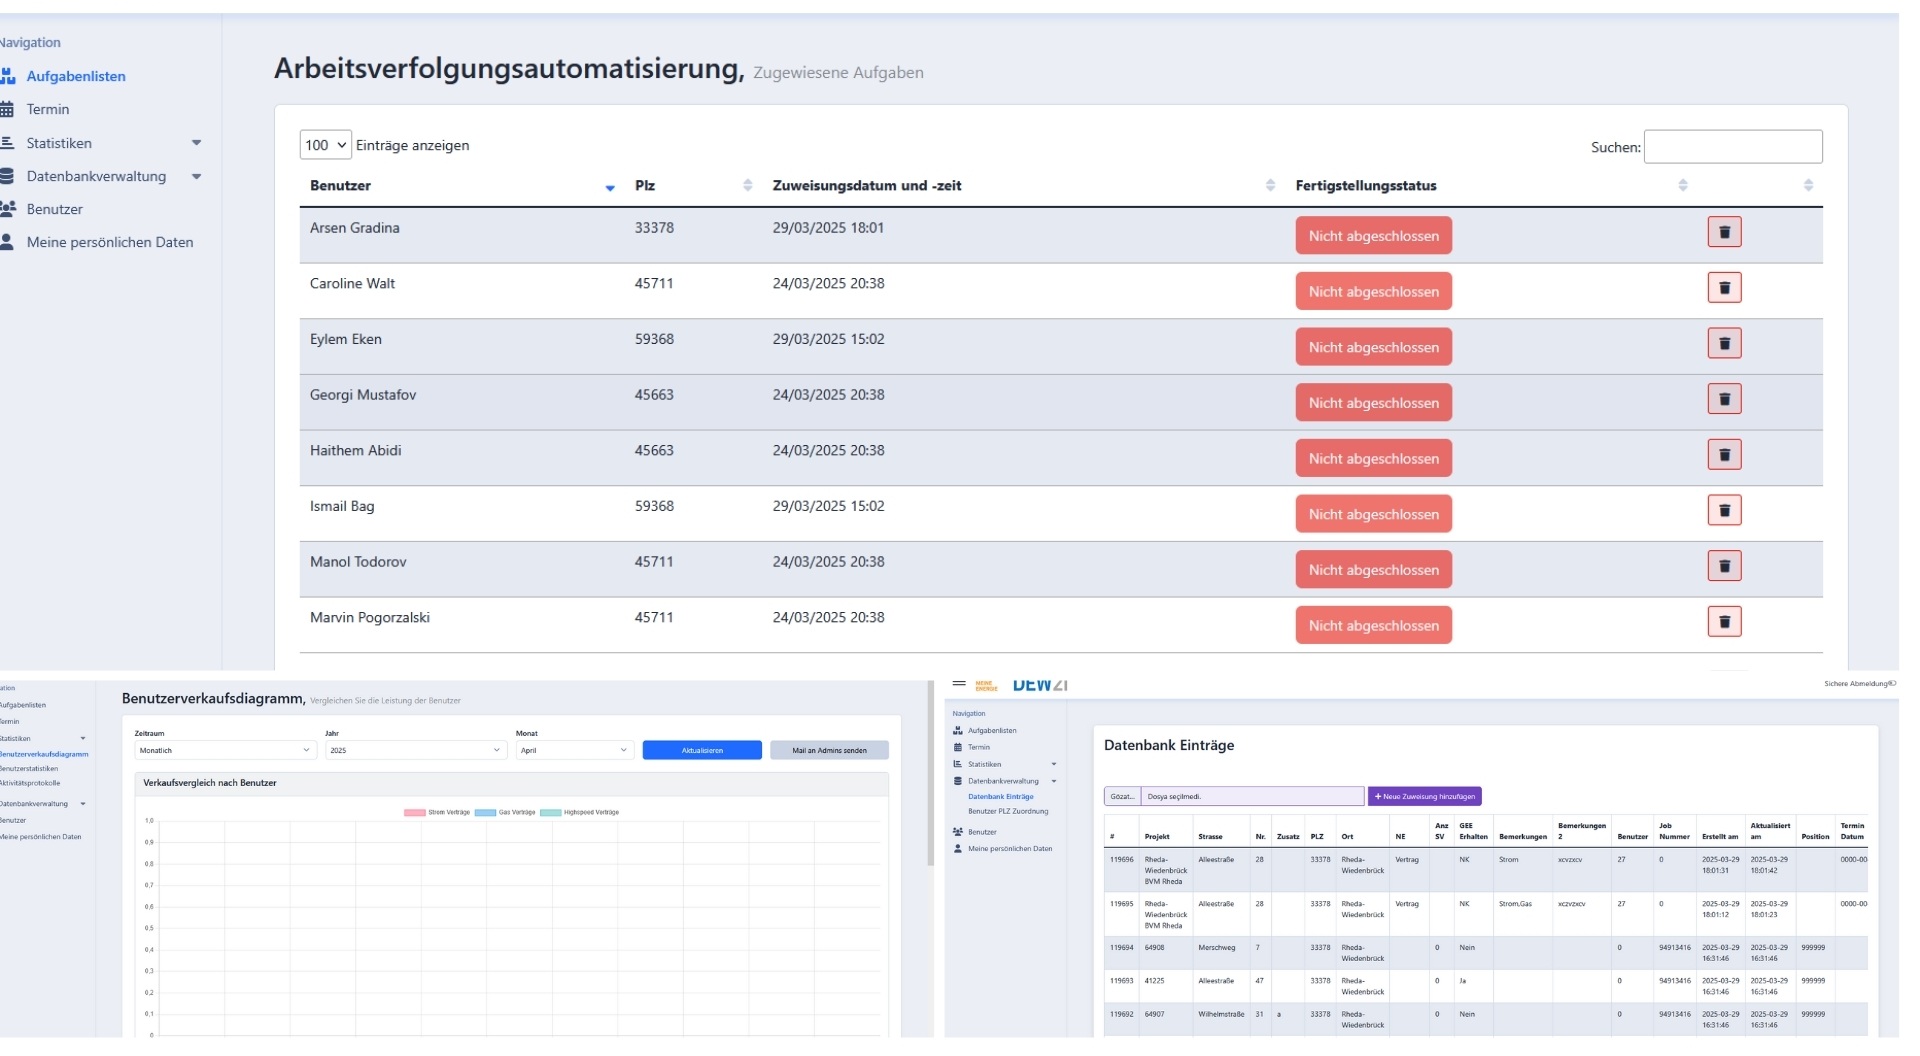
Task: Click Nicht abgeschlossen for Arsen Gradina
Action: pyautogui.click(x=1374, y=236)
